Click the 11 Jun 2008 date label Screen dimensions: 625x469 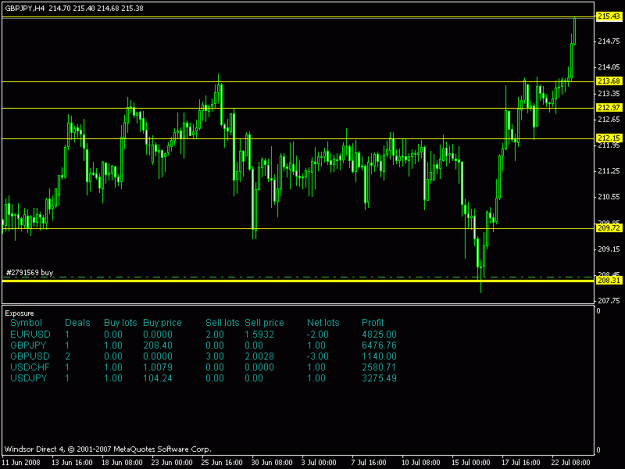tap(21, 463)
